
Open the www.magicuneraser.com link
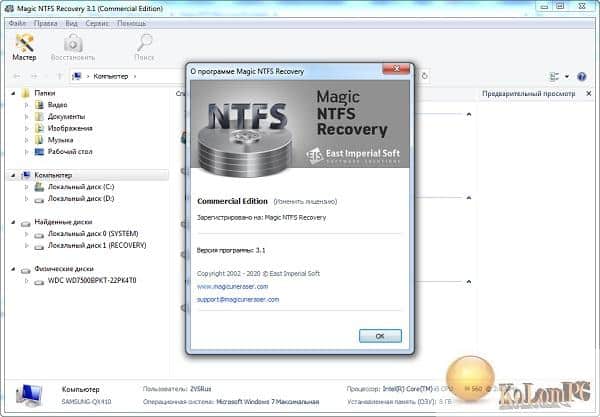click(232, 287)
